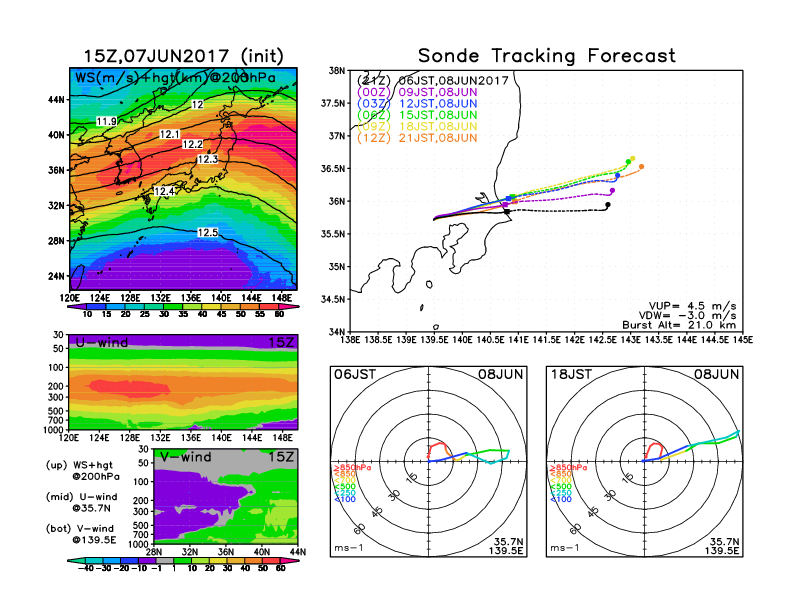Select the '(00Z) 09JST,08JUN' purple legend entry

(417, 92)
